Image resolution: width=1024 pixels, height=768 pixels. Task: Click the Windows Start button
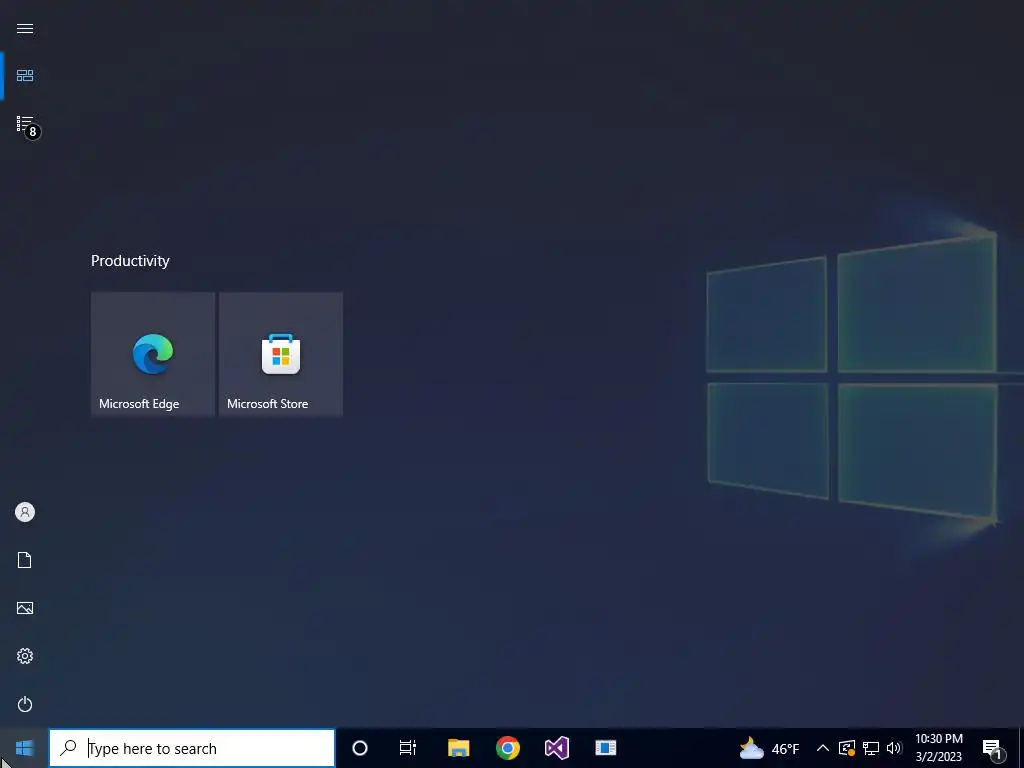coord(24,748)
